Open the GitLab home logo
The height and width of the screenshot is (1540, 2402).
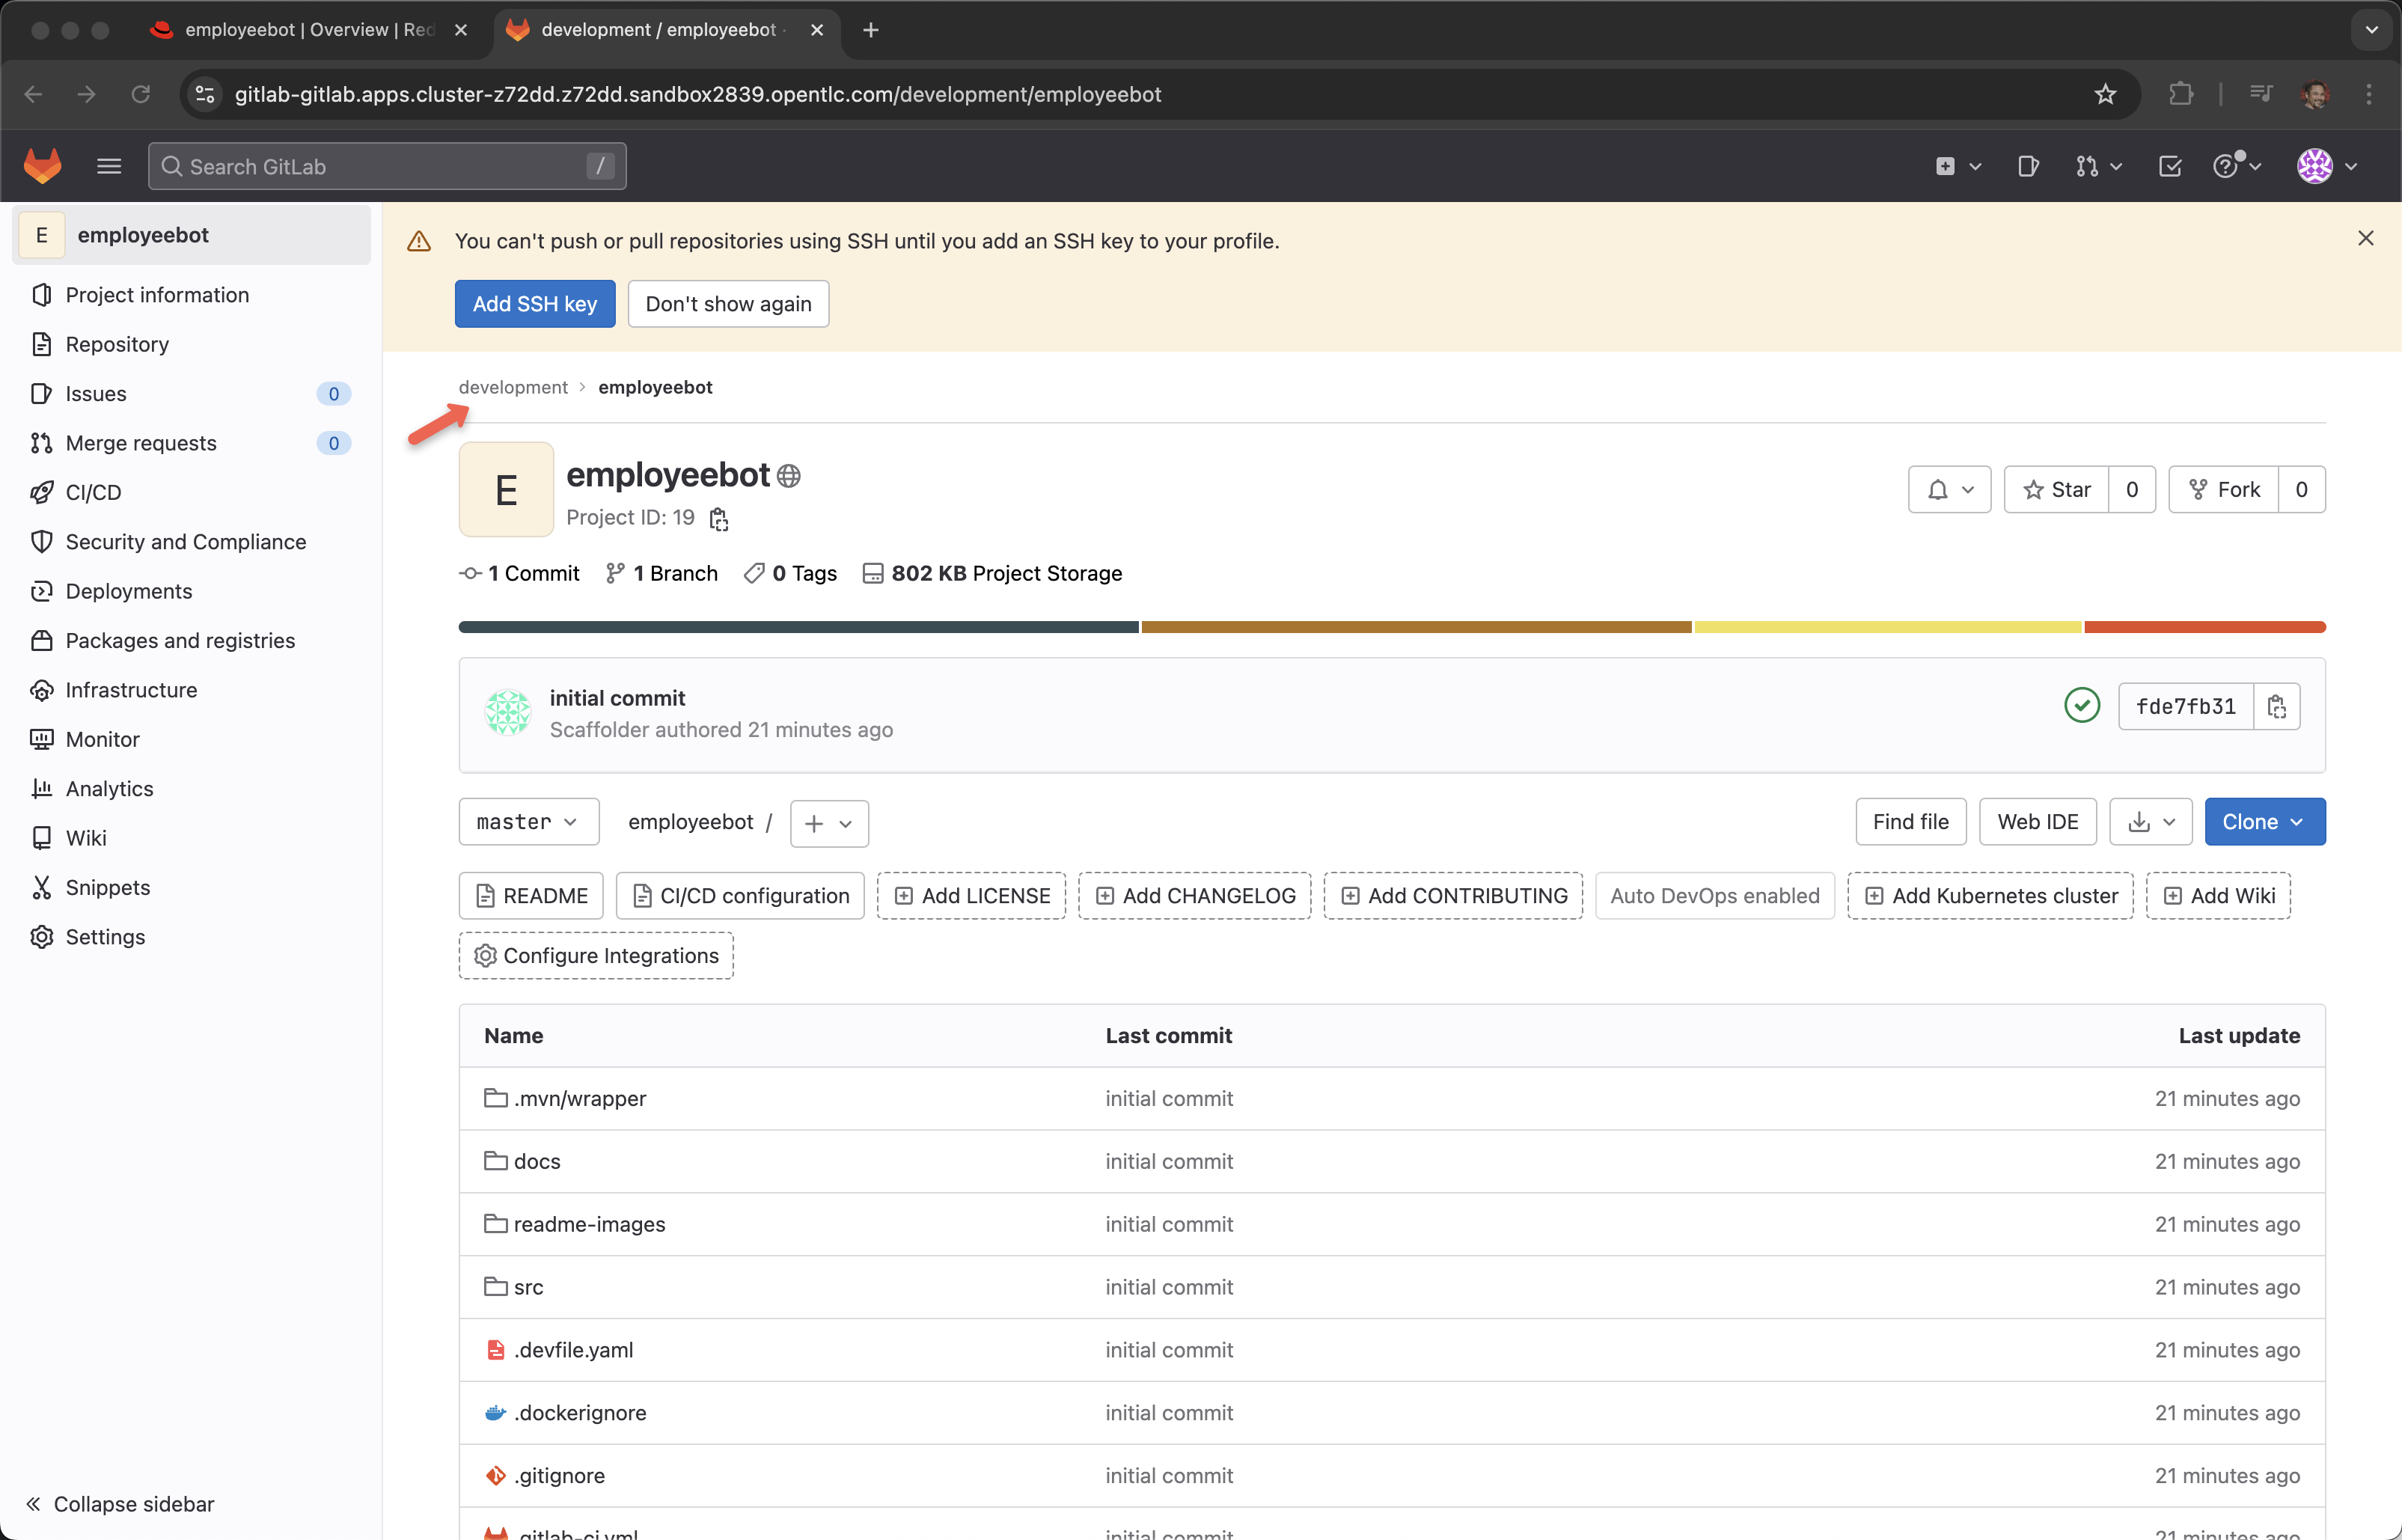pos(43,166)
